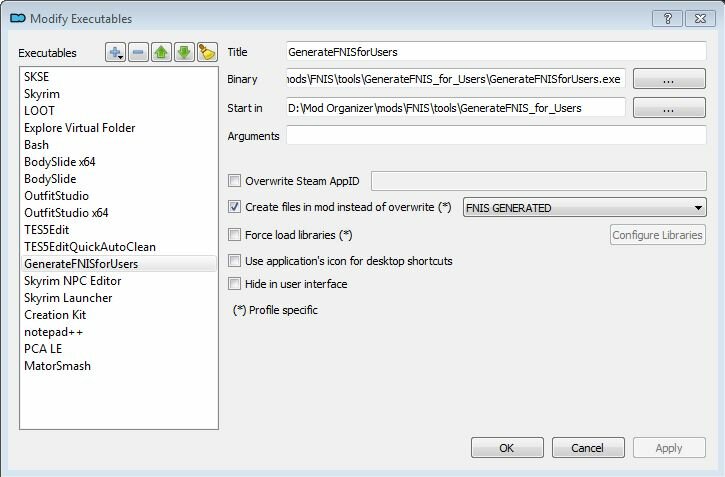Viewport: 725px width, 477px height.
Task: Browse for Binary path button
Action: (x=669, y=79)
